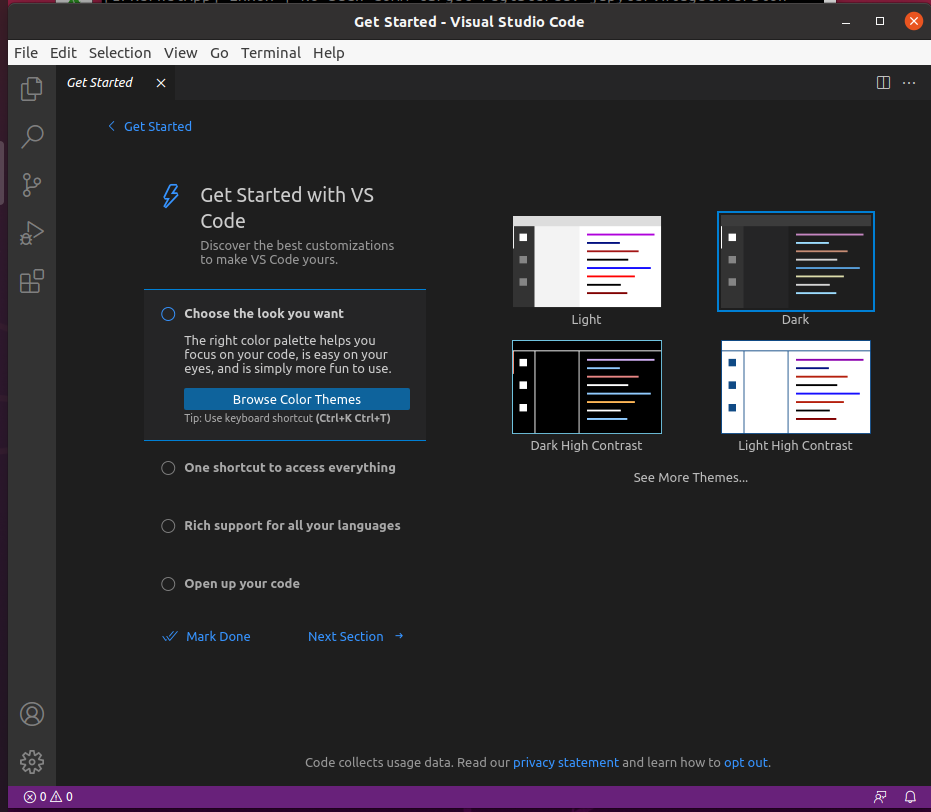Open the Extensions view
Screen dimensions: 931x812
pyautogui.click(x=31, y=281)
